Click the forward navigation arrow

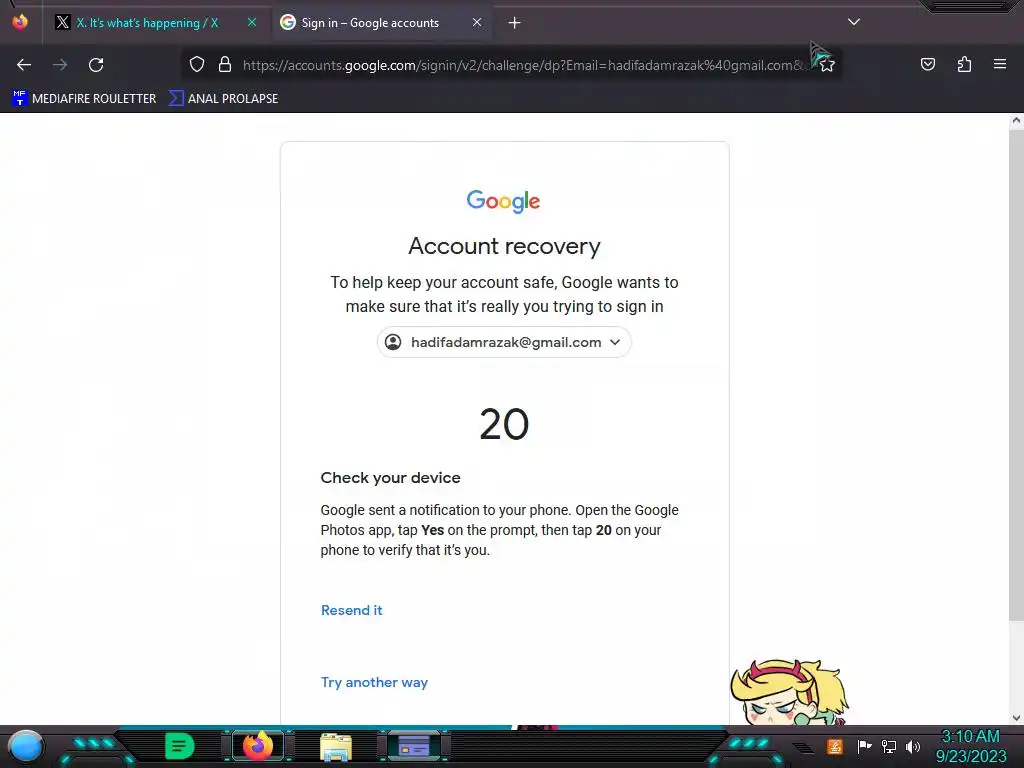[x=60, y=65]
